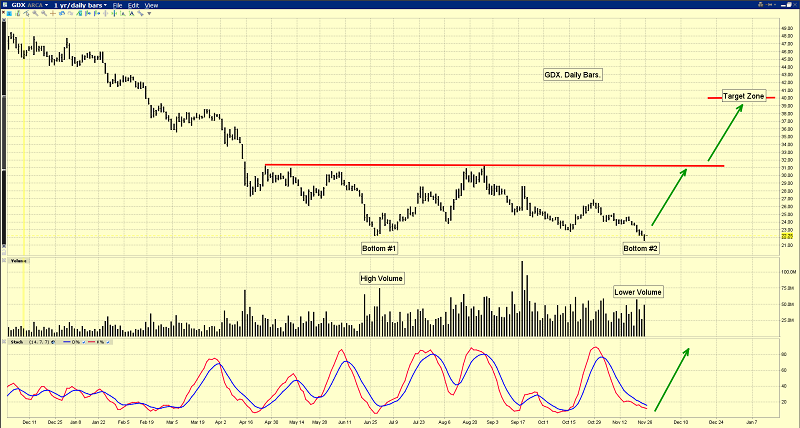
Task: Click the 'Jan 7' date axis label
Action: coord(751,422)
